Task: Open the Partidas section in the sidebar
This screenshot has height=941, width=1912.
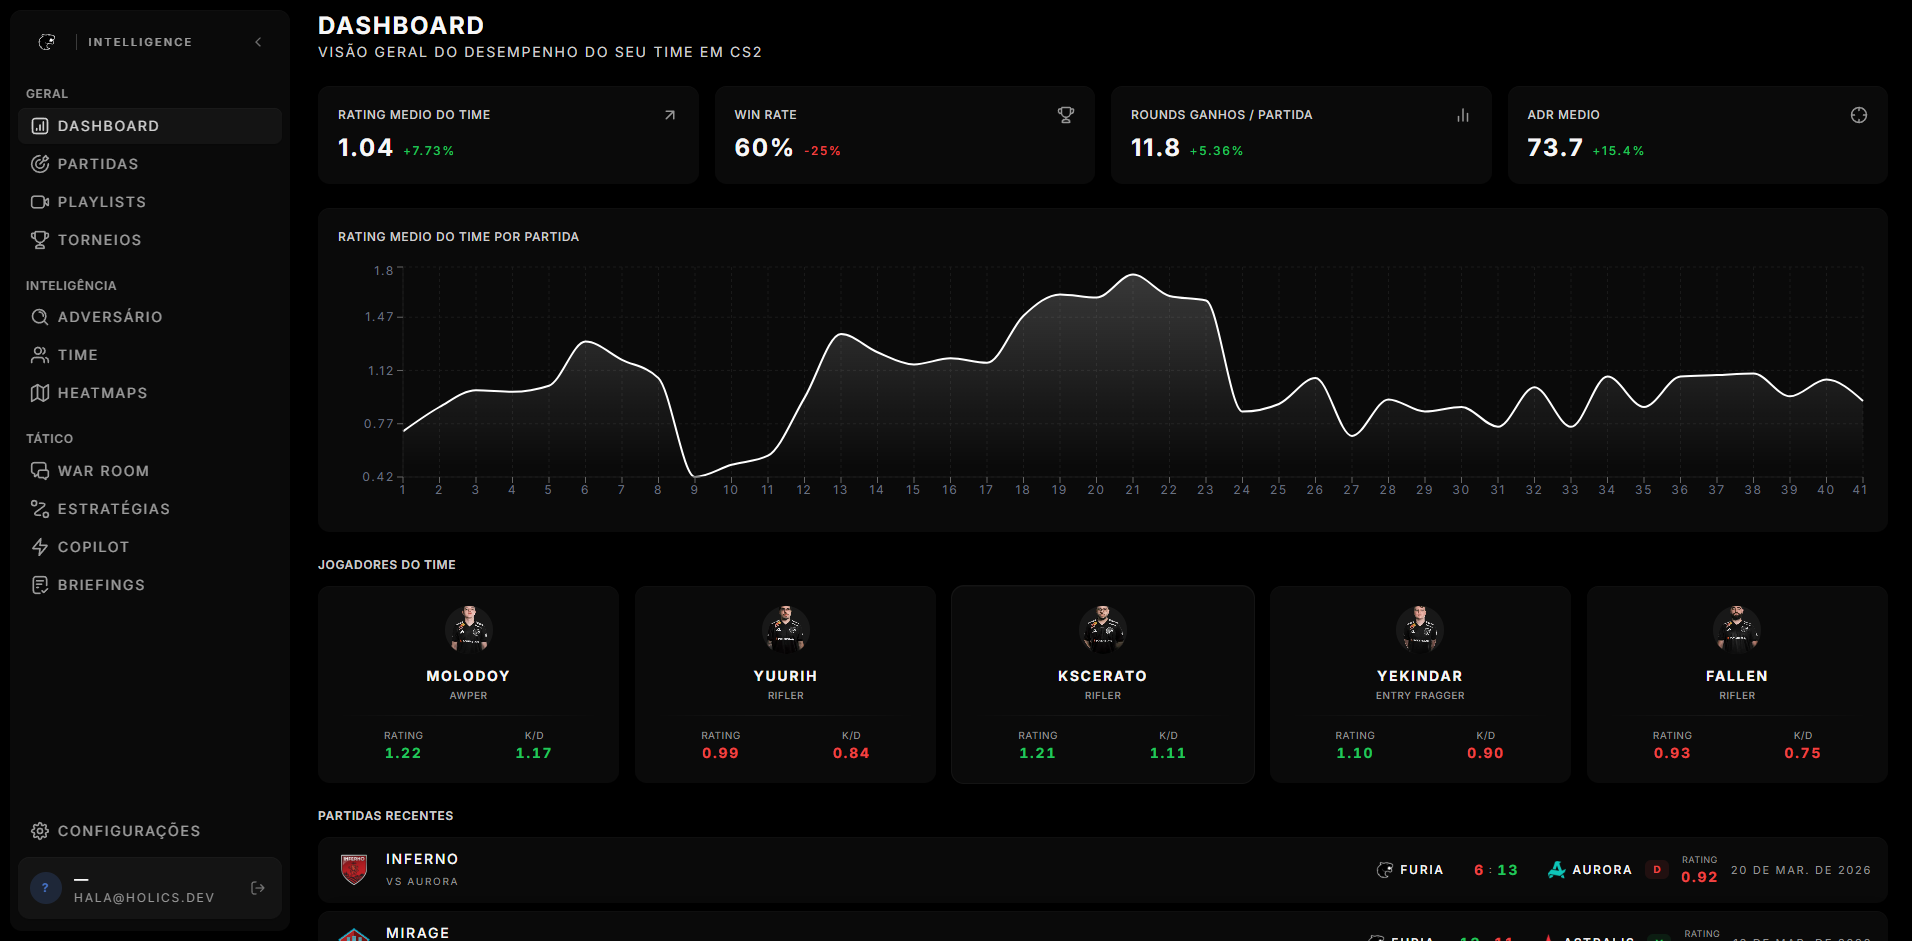Action: tap(98, 164)
